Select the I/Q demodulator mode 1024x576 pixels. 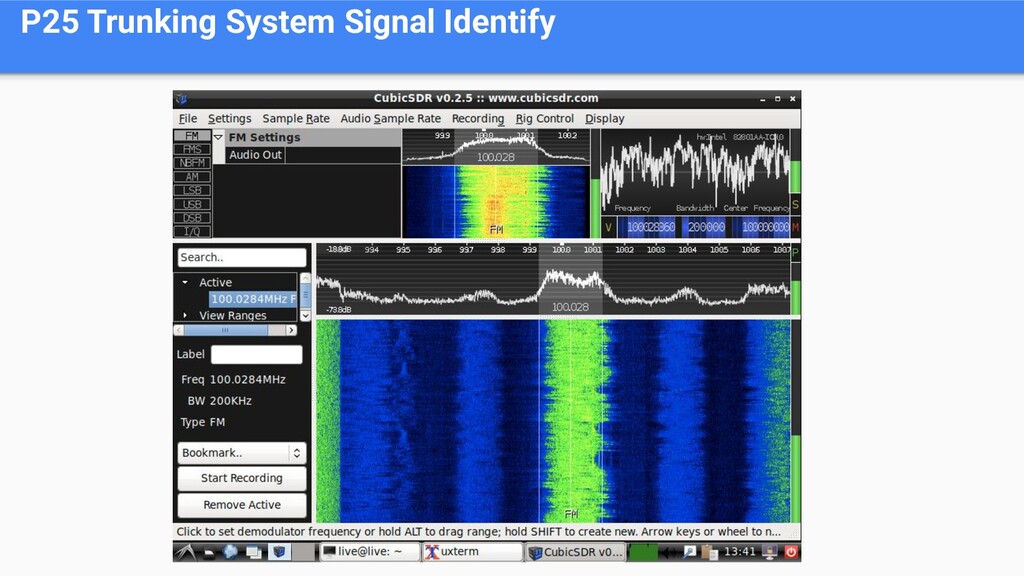tap(192, 231)
